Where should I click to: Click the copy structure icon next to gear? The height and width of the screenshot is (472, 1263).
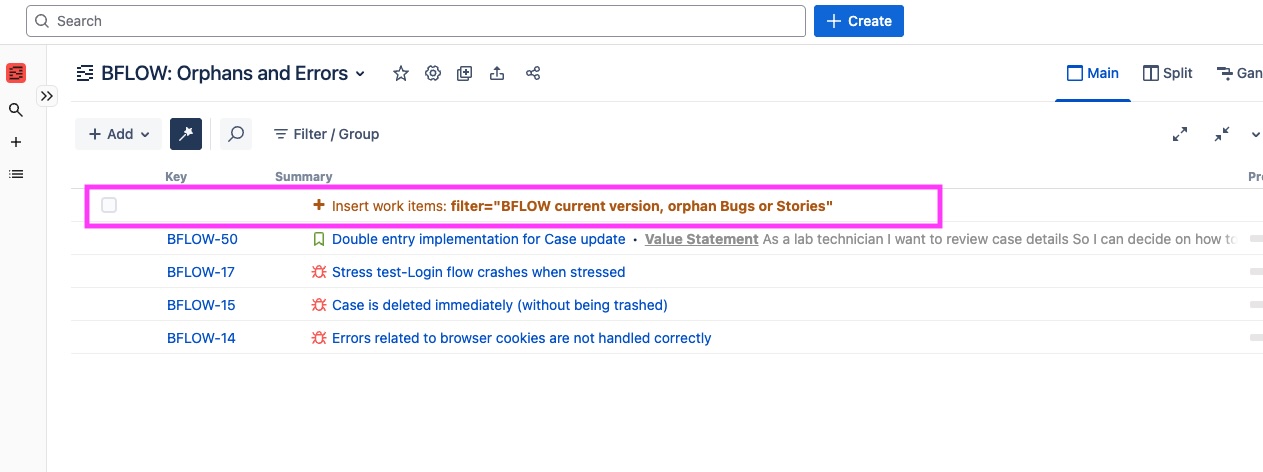[465, 73]
